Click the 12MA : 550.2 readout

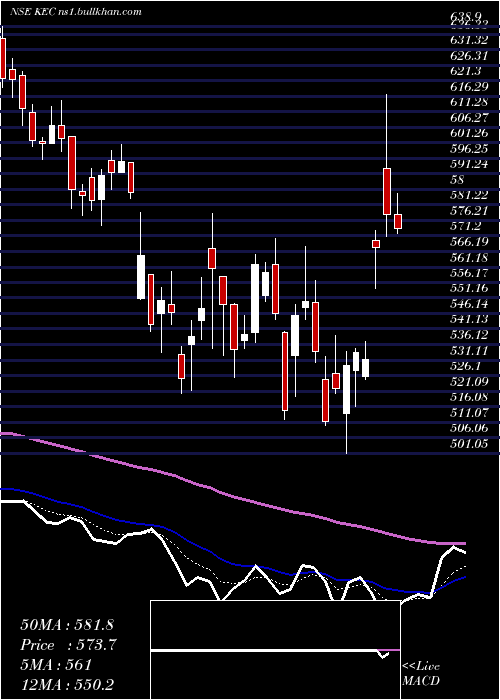(69, 684)
